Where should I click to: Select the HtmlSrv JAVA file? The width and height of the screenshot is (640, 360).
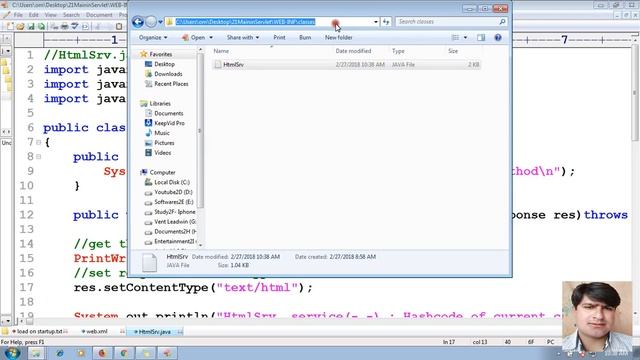point(346,64)
